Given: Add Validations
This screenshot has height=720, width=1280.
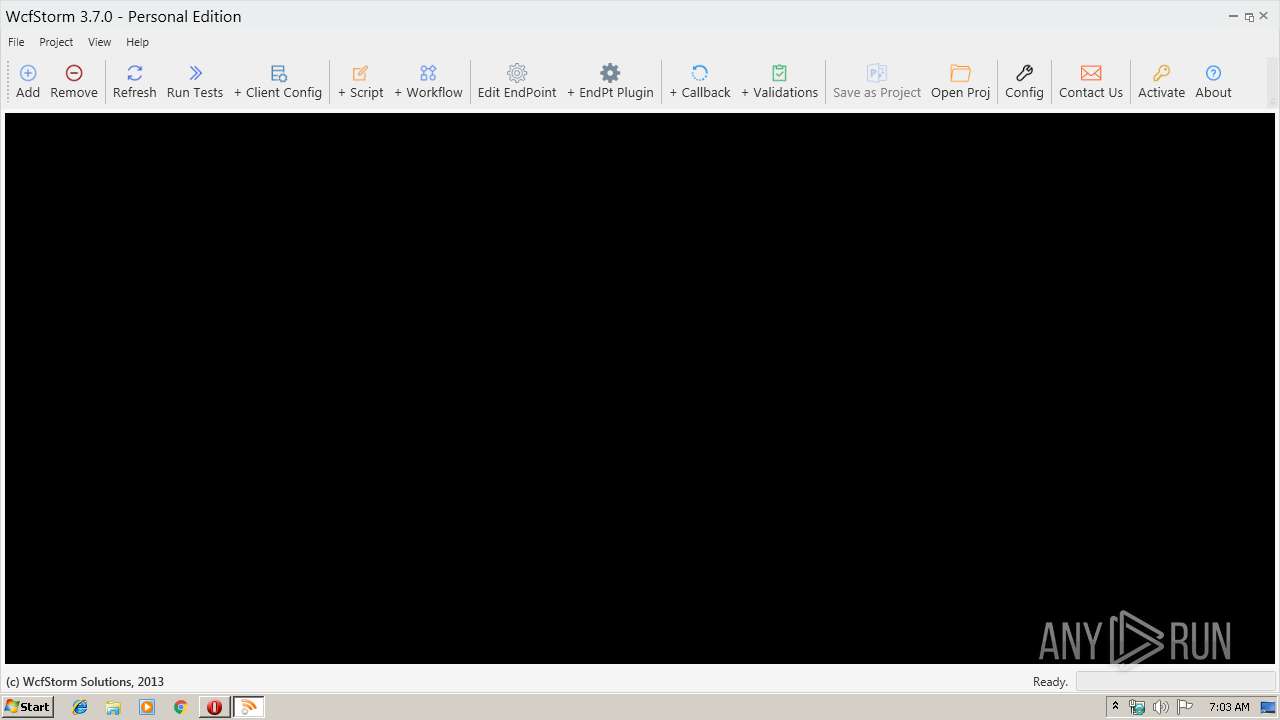Looking at the screenshot, I should 780,81.
